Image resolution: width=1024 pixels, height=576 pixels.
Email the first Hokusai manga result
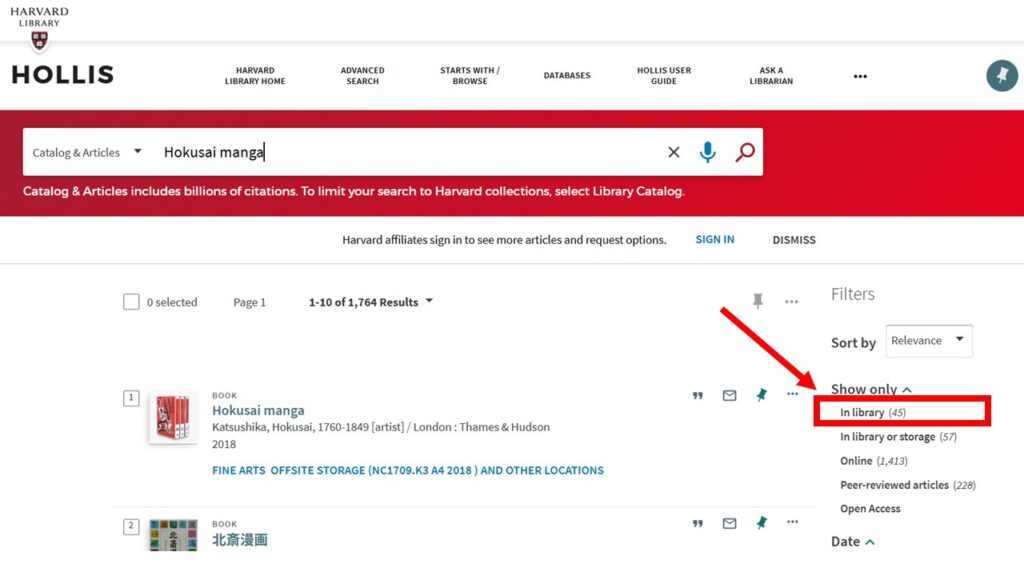click(x=729, y=396)
